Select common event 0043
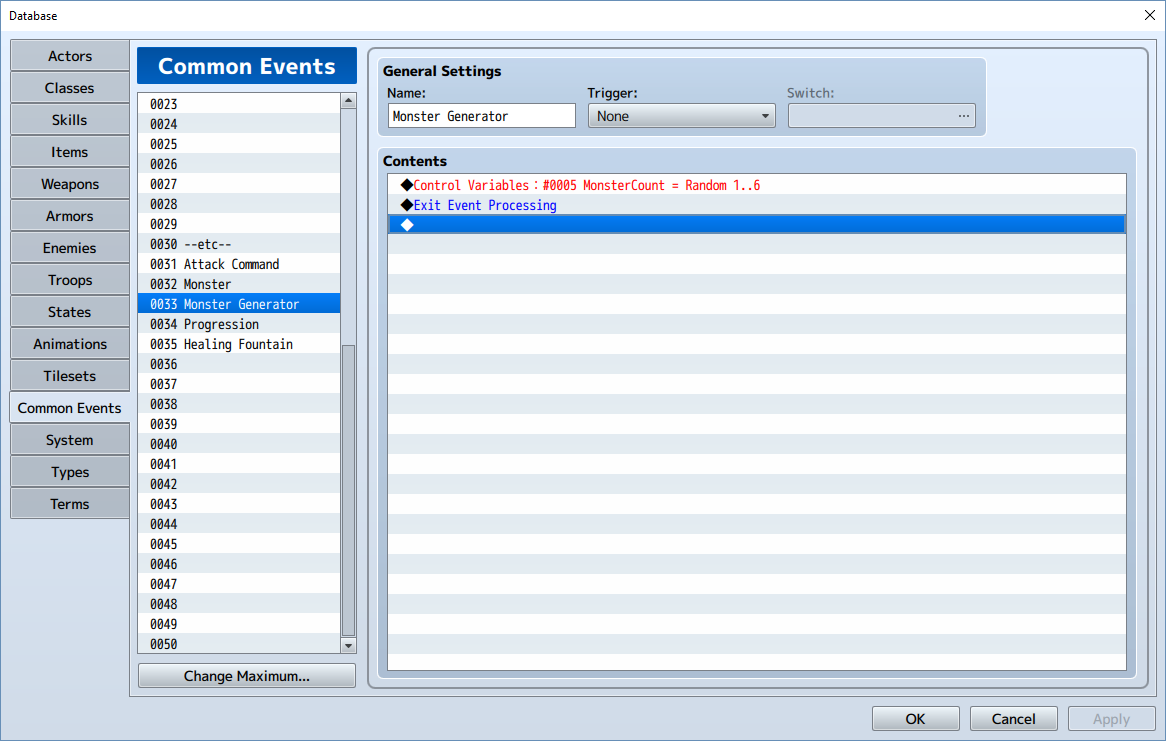Screen dimensions: 1166x741 point(239,504)
